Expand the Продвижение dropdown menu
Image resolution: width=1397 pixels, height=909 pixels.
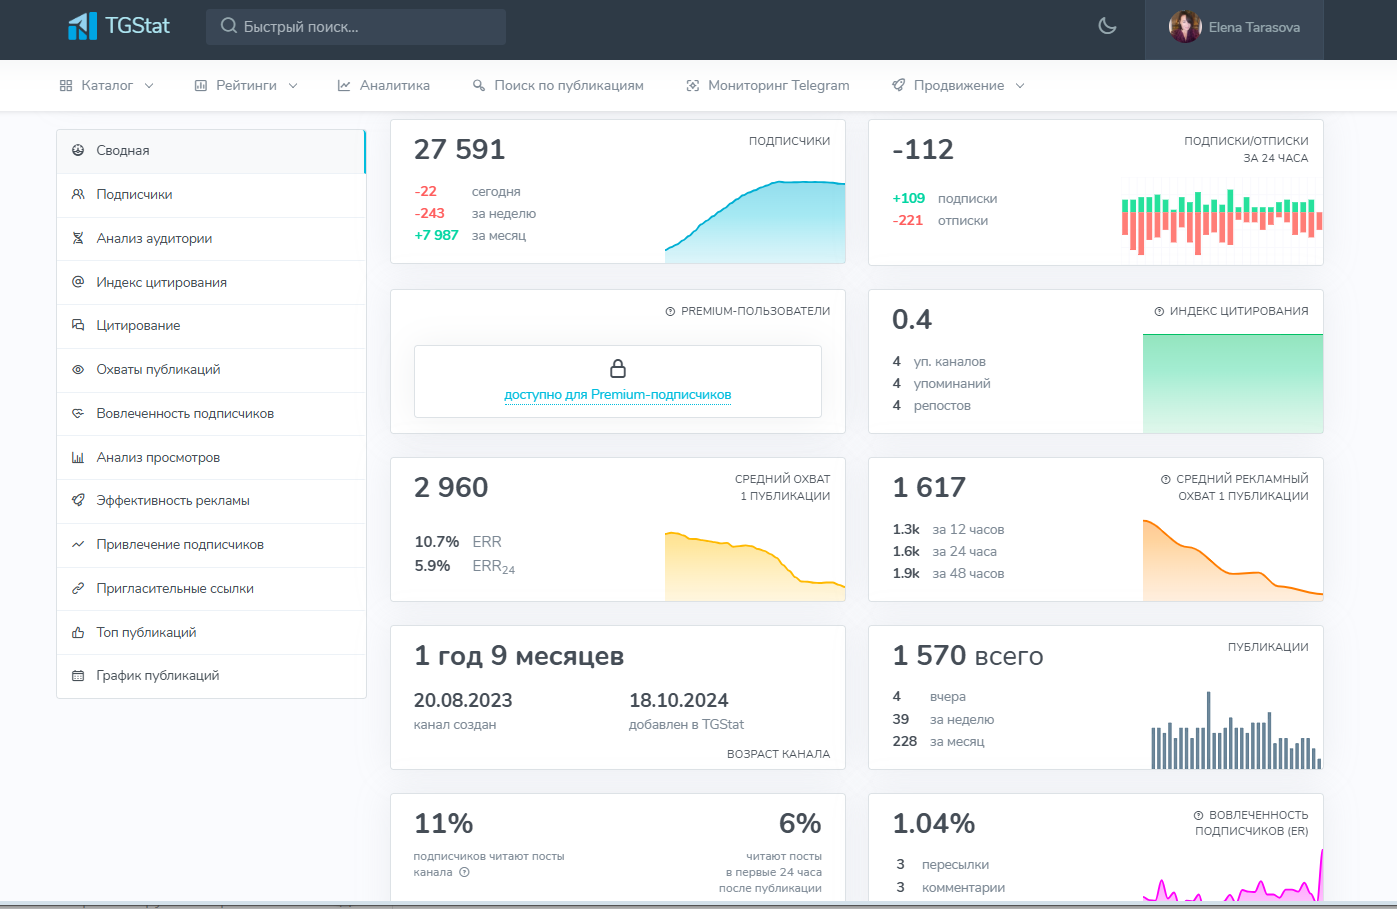958,86
